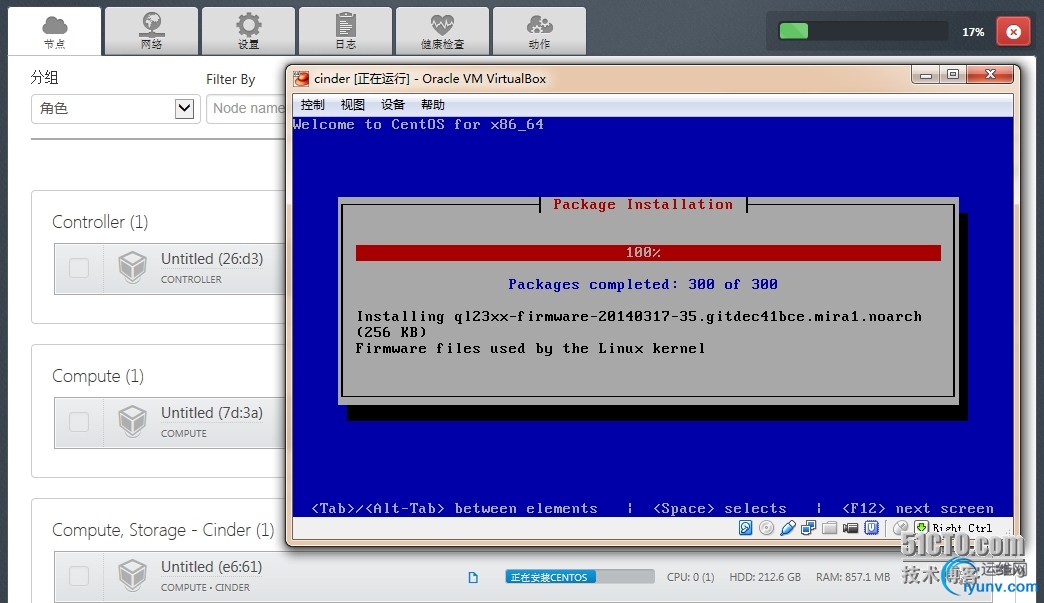Click the VirtualBox mouse integration icon
1044x603 pixels.
pyautogui.click(x=901, y=528)
